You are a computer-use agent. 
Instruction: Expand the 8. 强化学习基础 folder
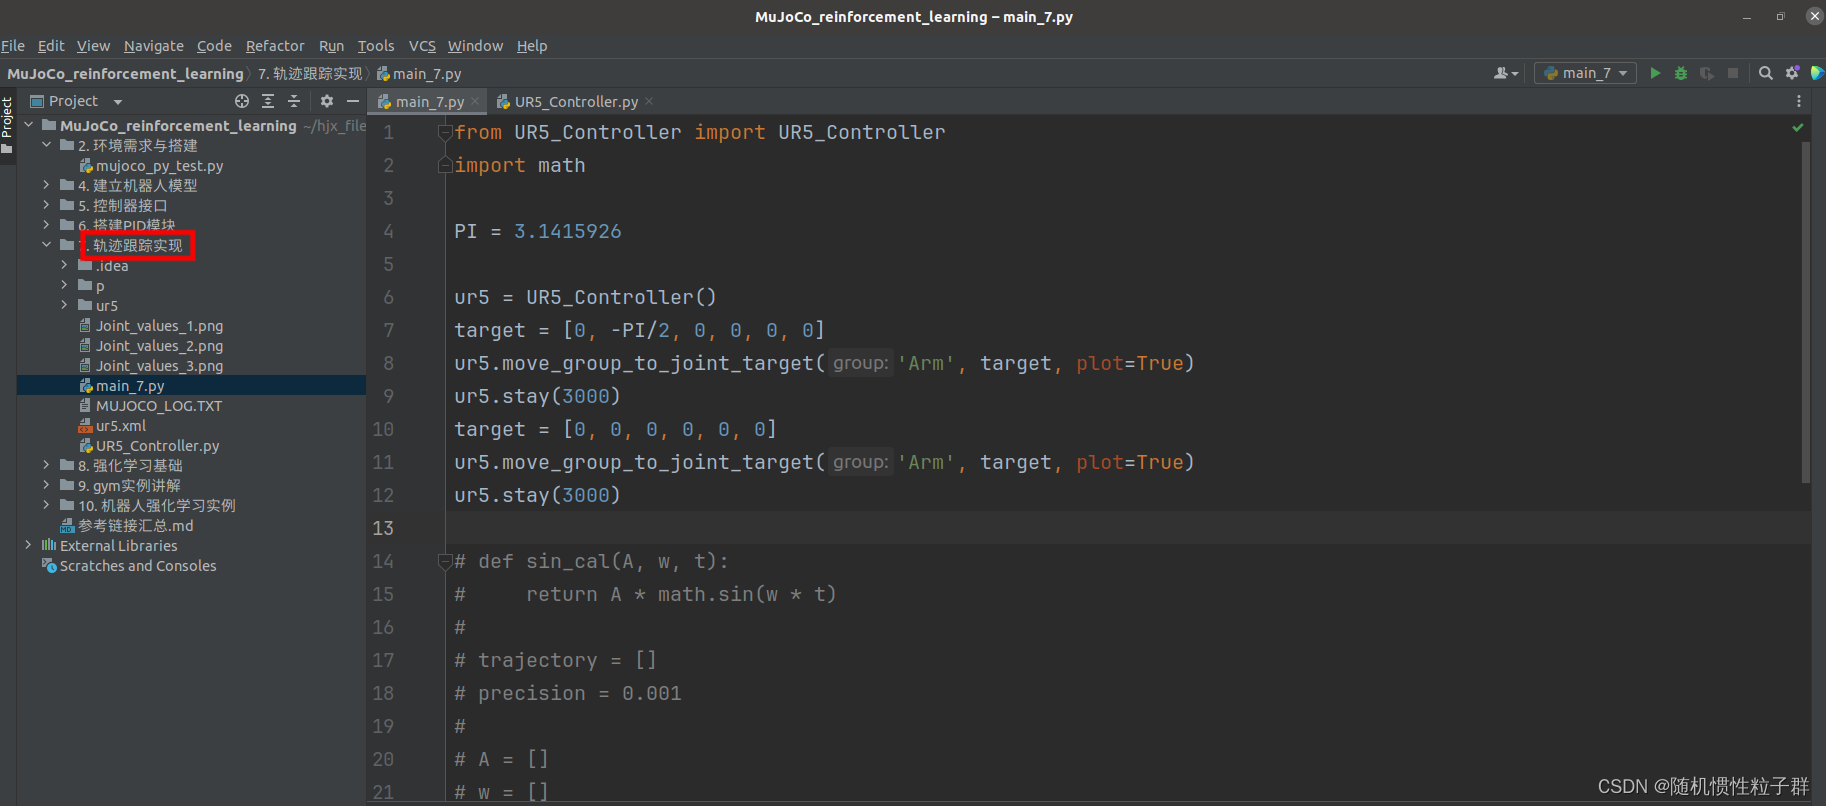[x=46, y=465]
